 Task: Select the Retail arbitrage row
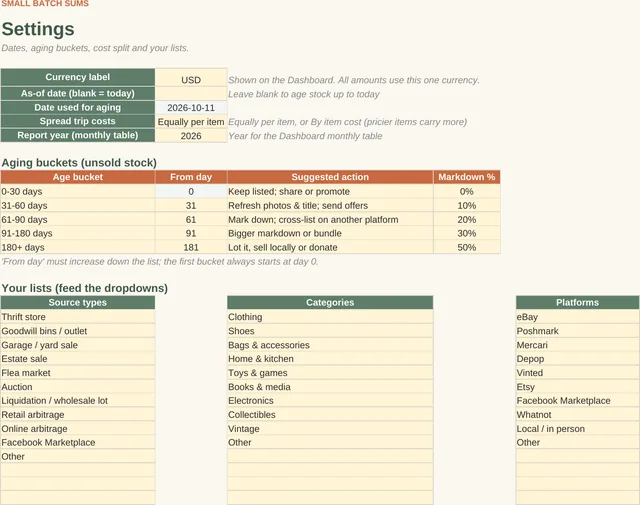(78, 414)
